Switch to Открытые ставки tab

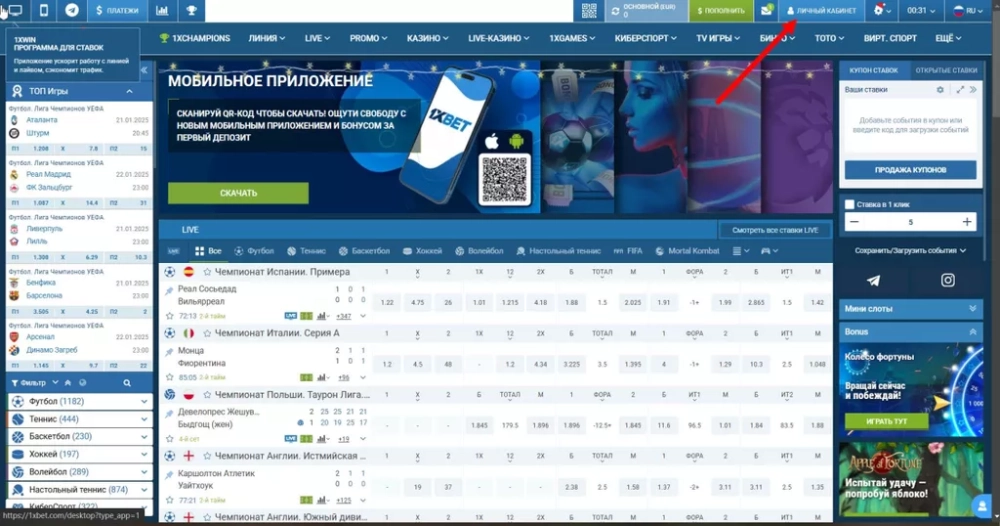click(x=946, y=70)
